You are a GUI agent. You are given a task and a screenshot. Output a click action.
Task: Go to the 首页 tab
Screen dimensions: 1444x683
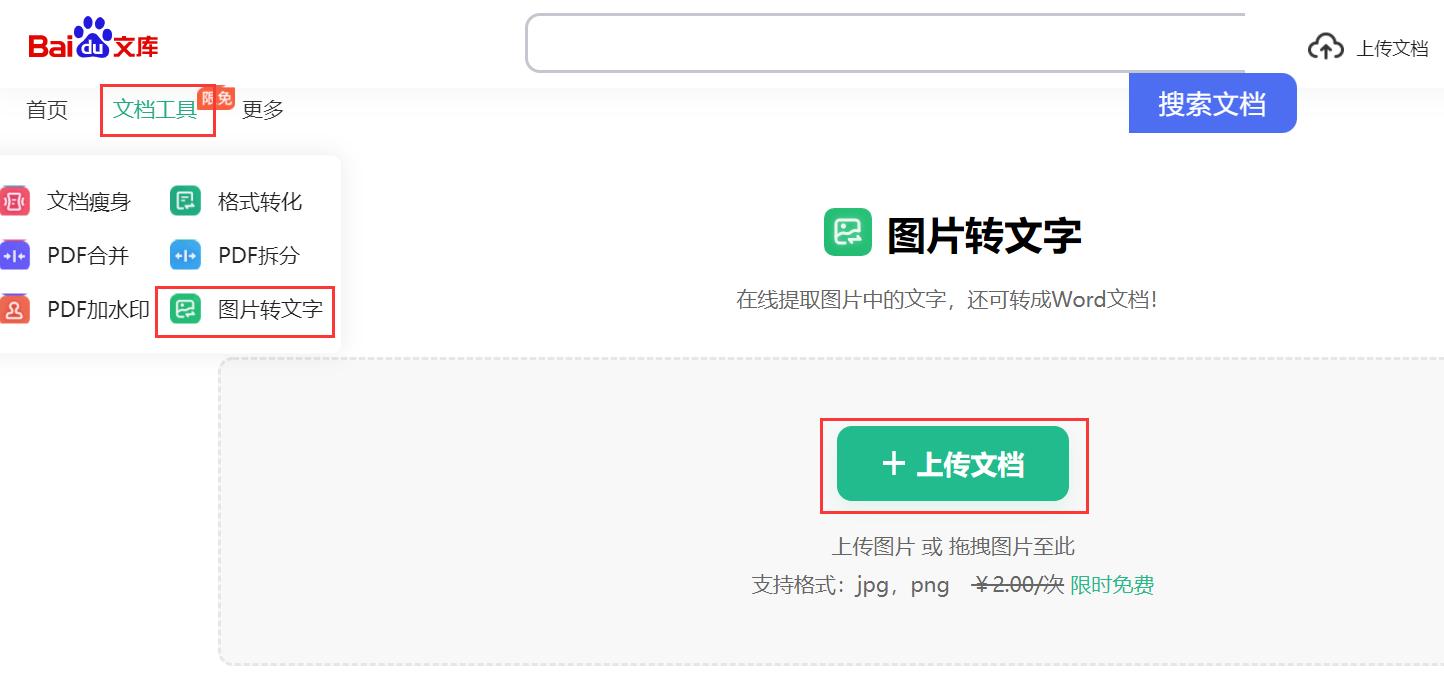coord(46,110)
